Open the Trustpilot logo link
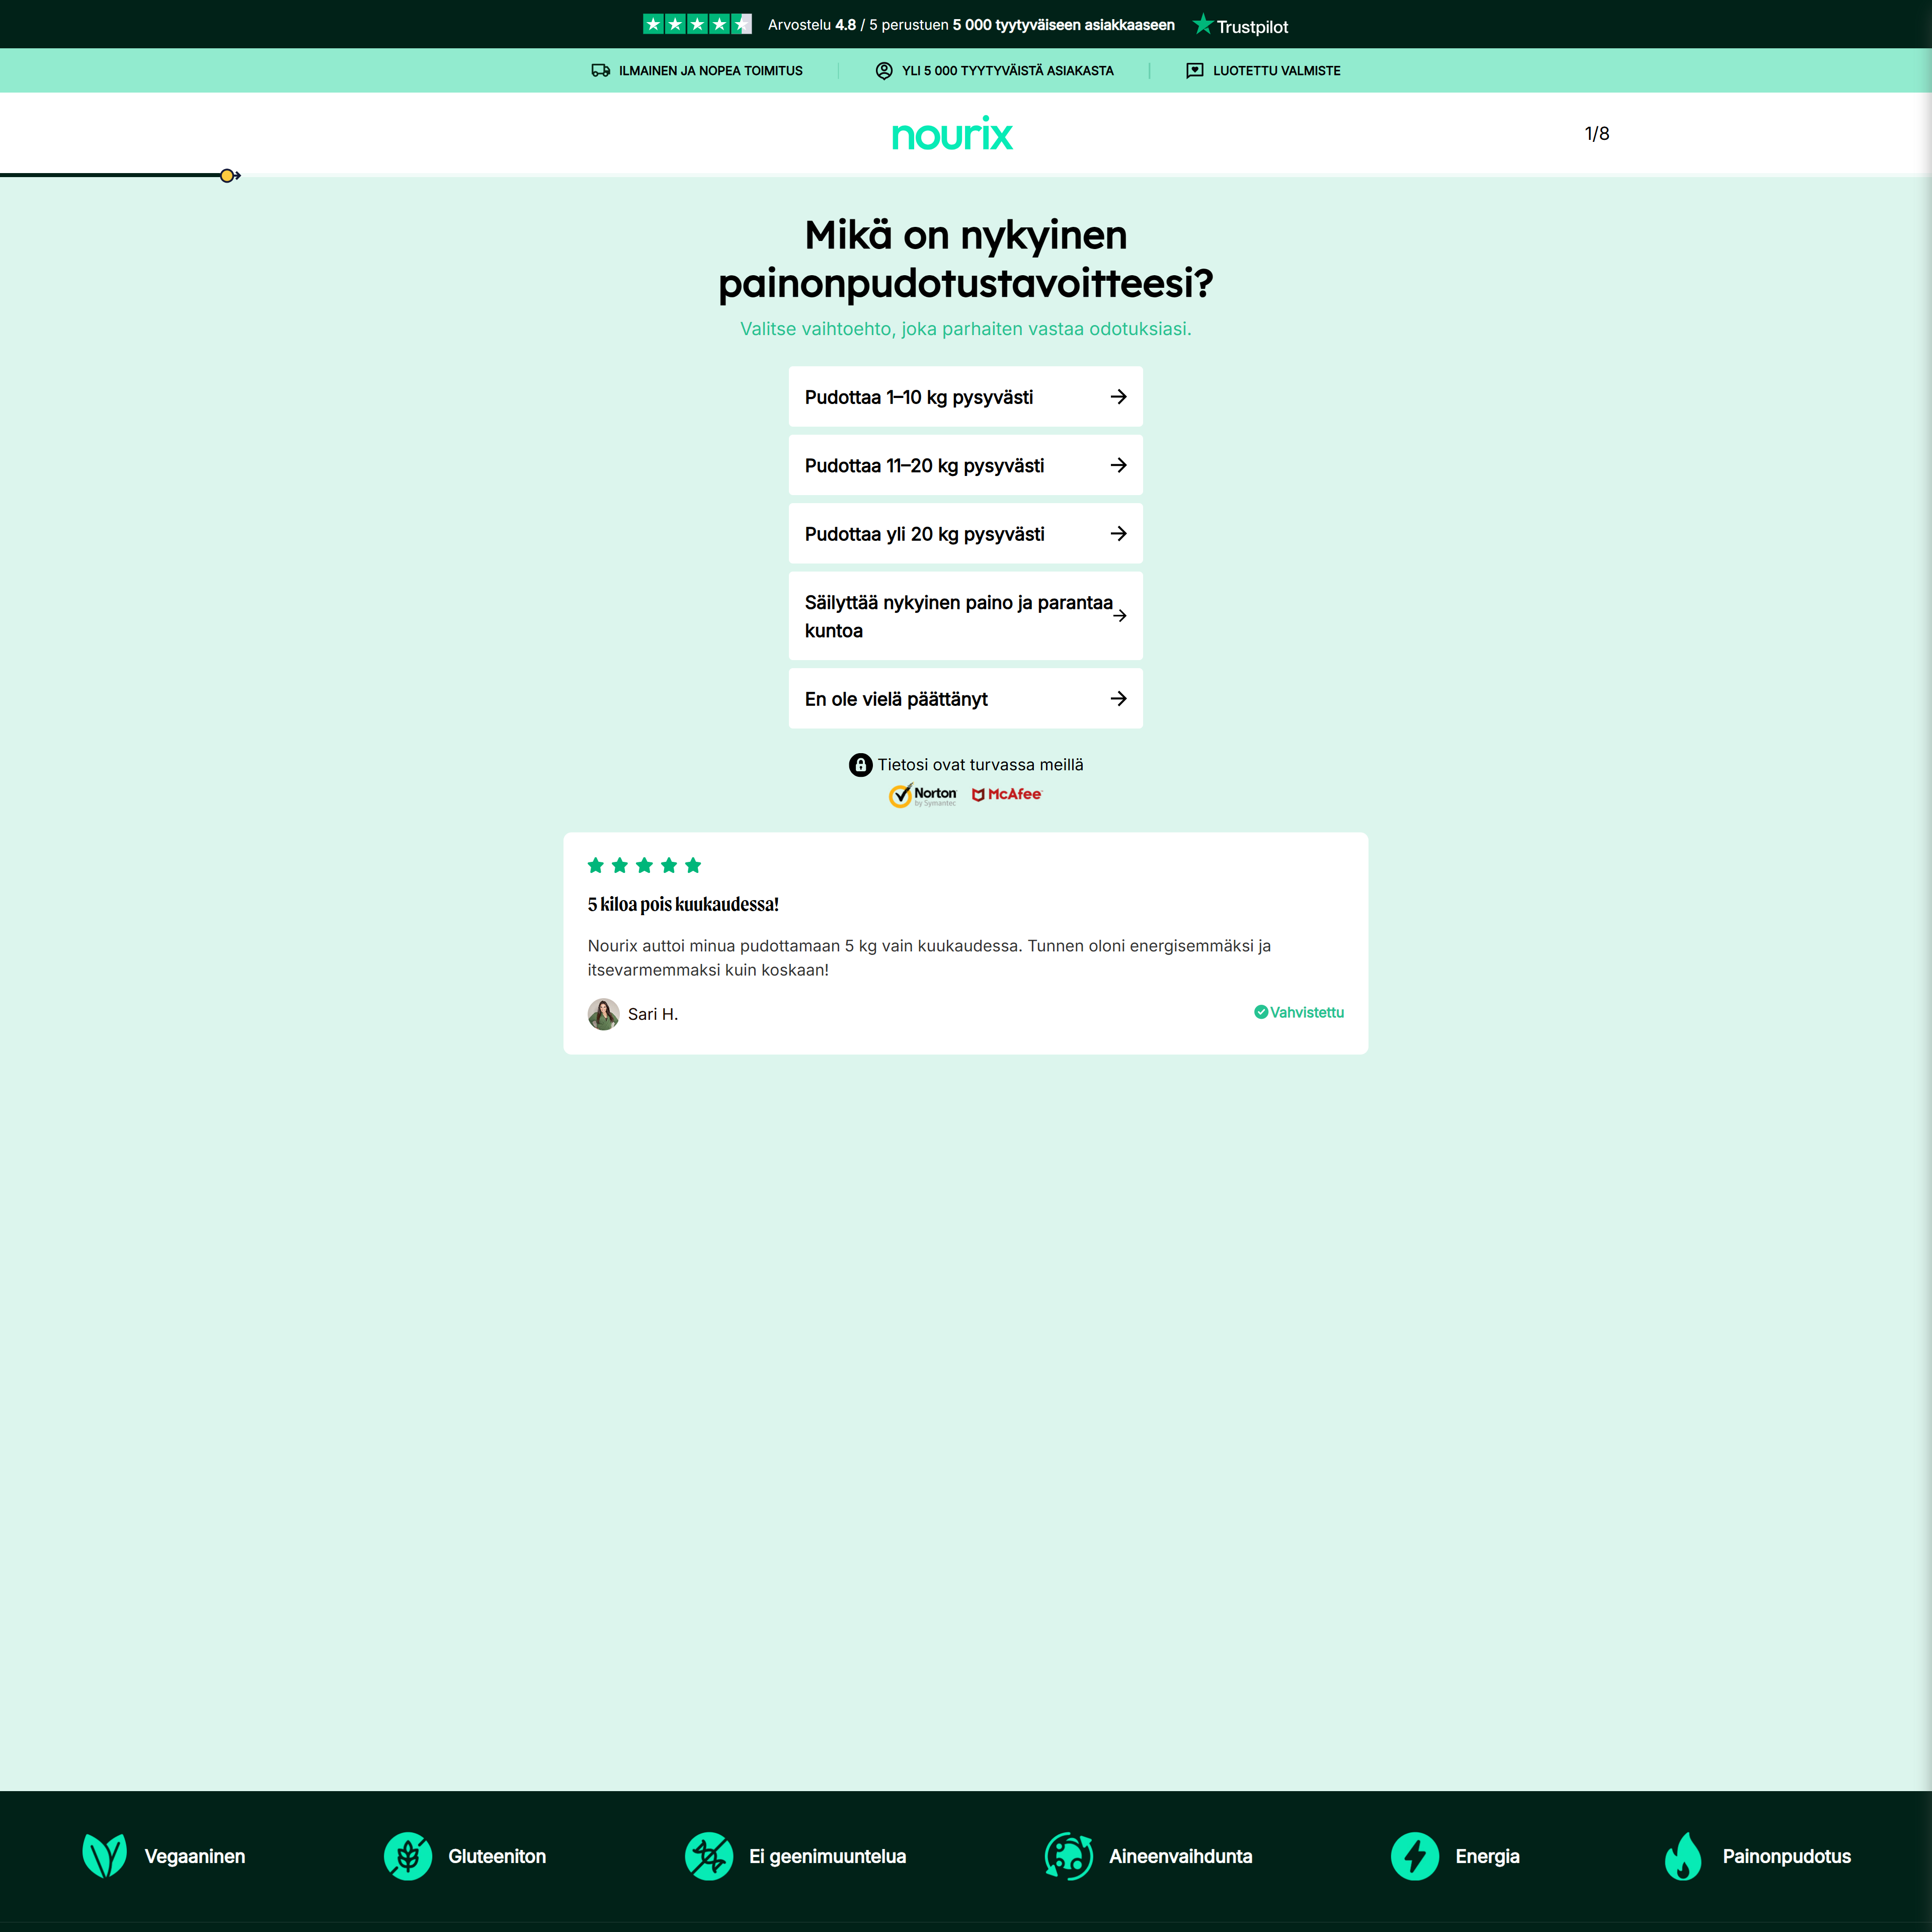The width and height of the screenshot is (1932, 1932). pos(1240,26)
